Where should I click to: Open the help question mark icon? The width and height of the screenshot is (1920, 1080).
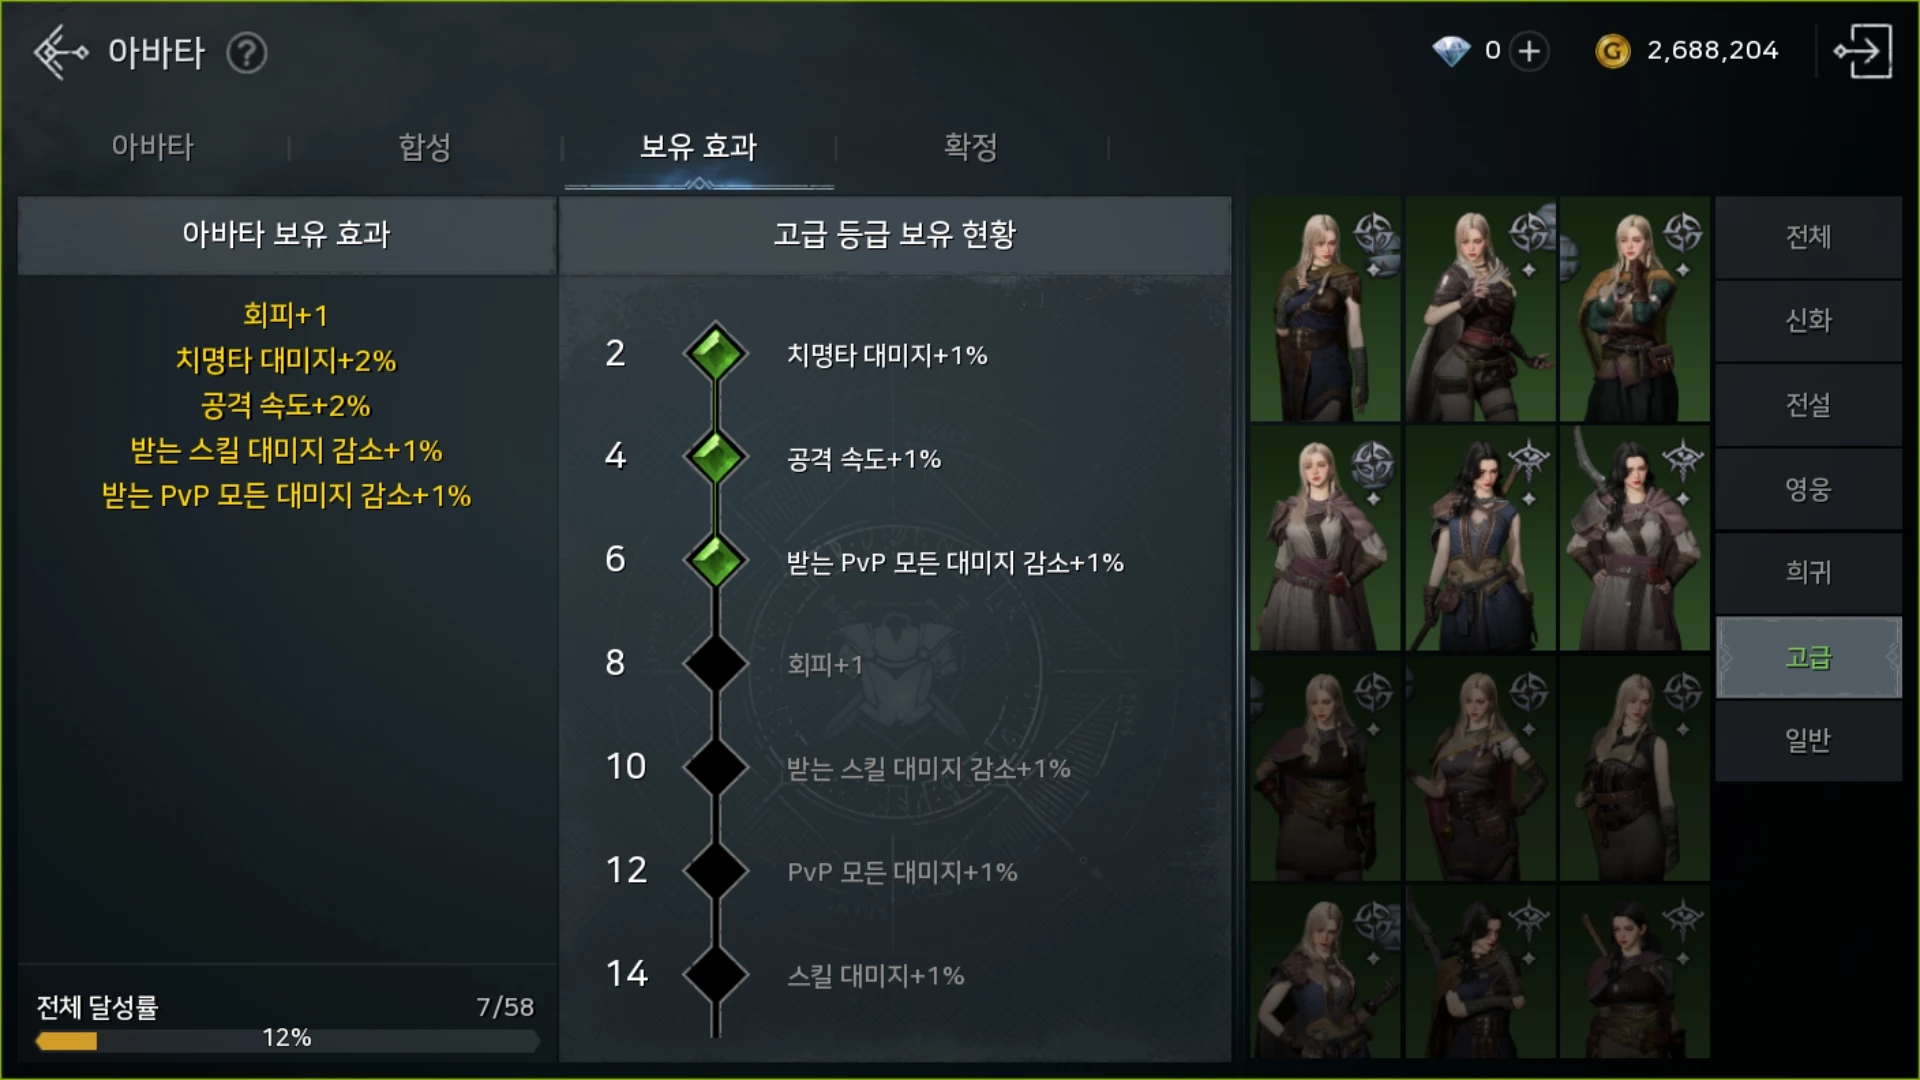(246, 53)
